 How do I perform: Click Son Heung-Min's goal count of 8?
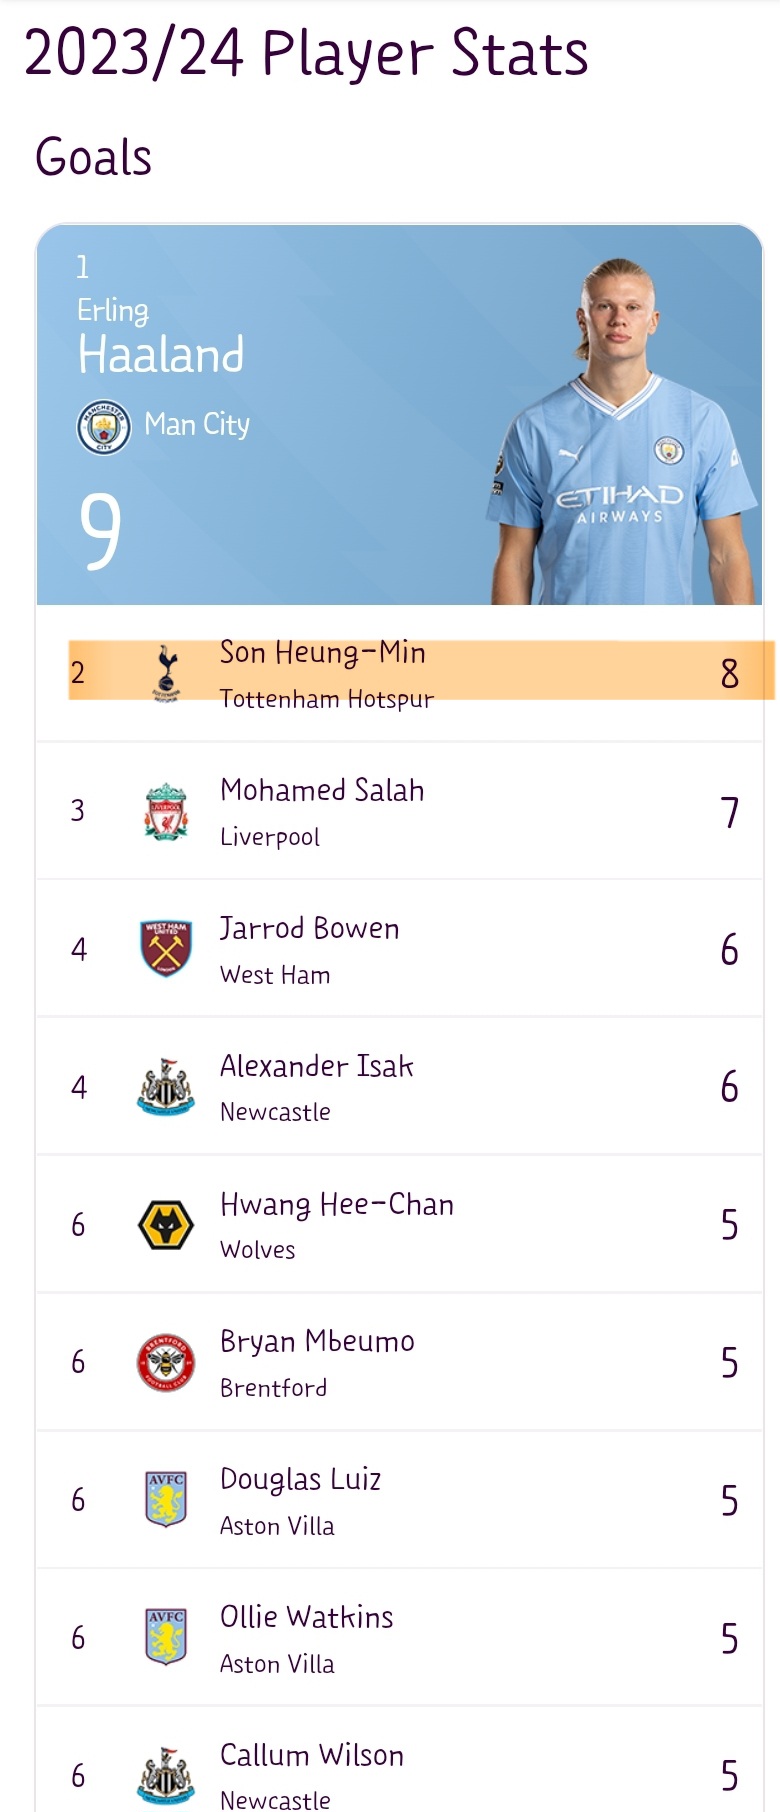click(730, 674)
